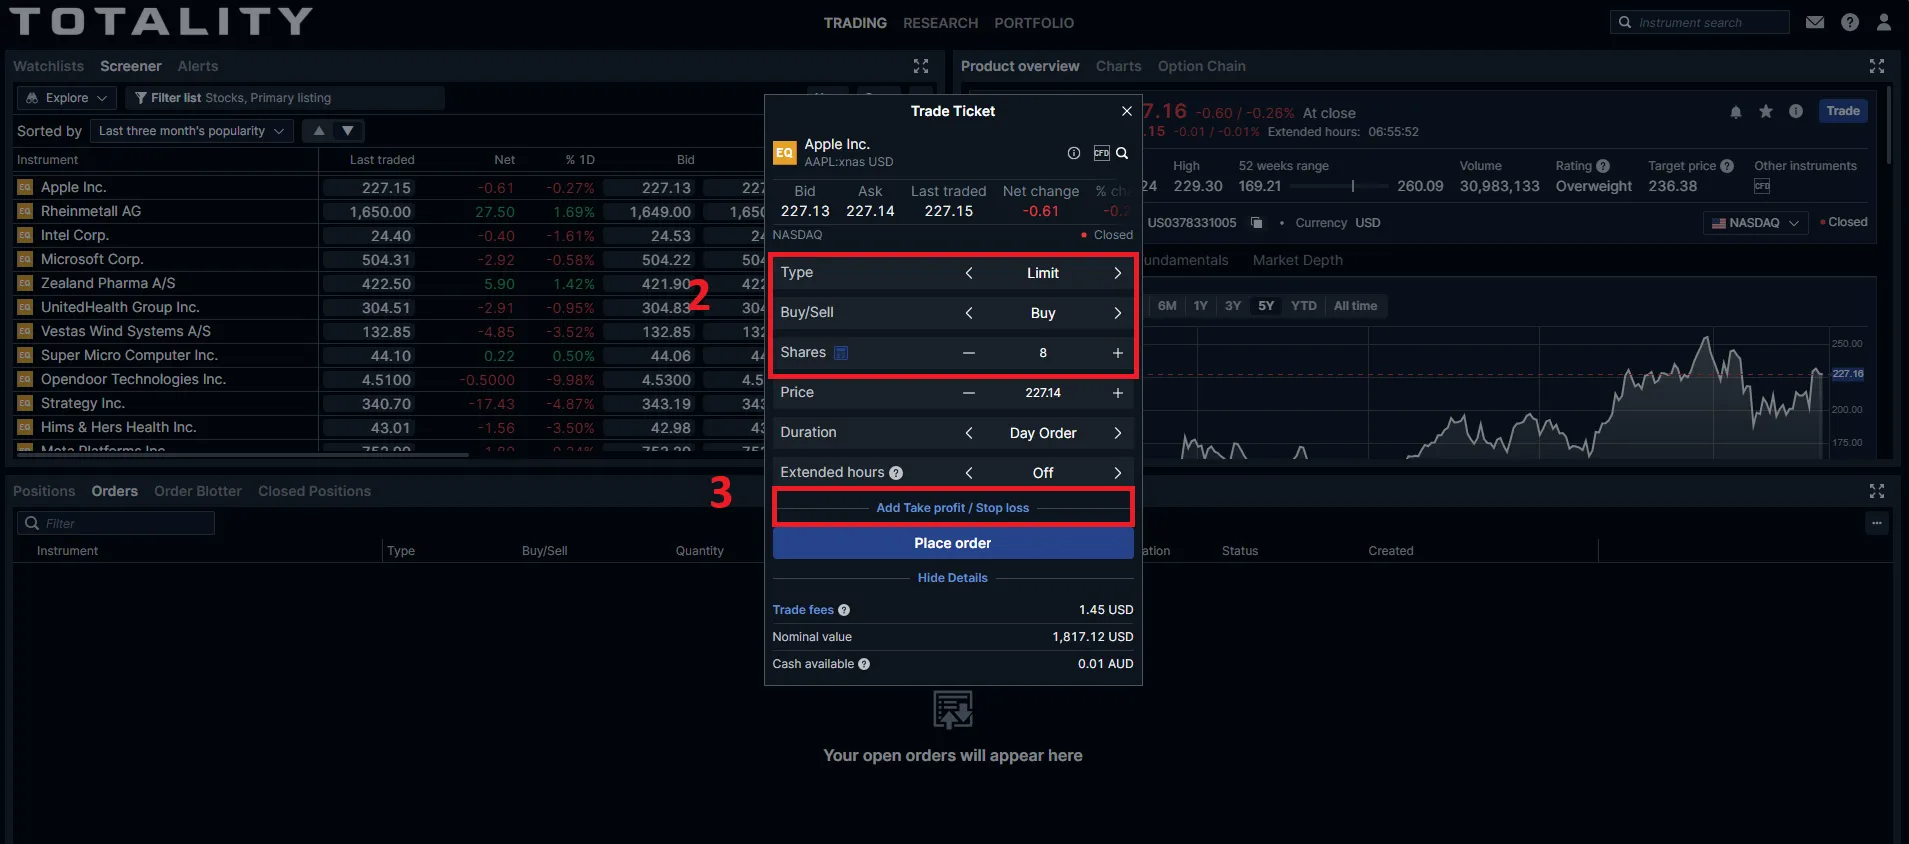Open the TRADING top menu
Screen dimensions: 1909x844
point(855,23)
